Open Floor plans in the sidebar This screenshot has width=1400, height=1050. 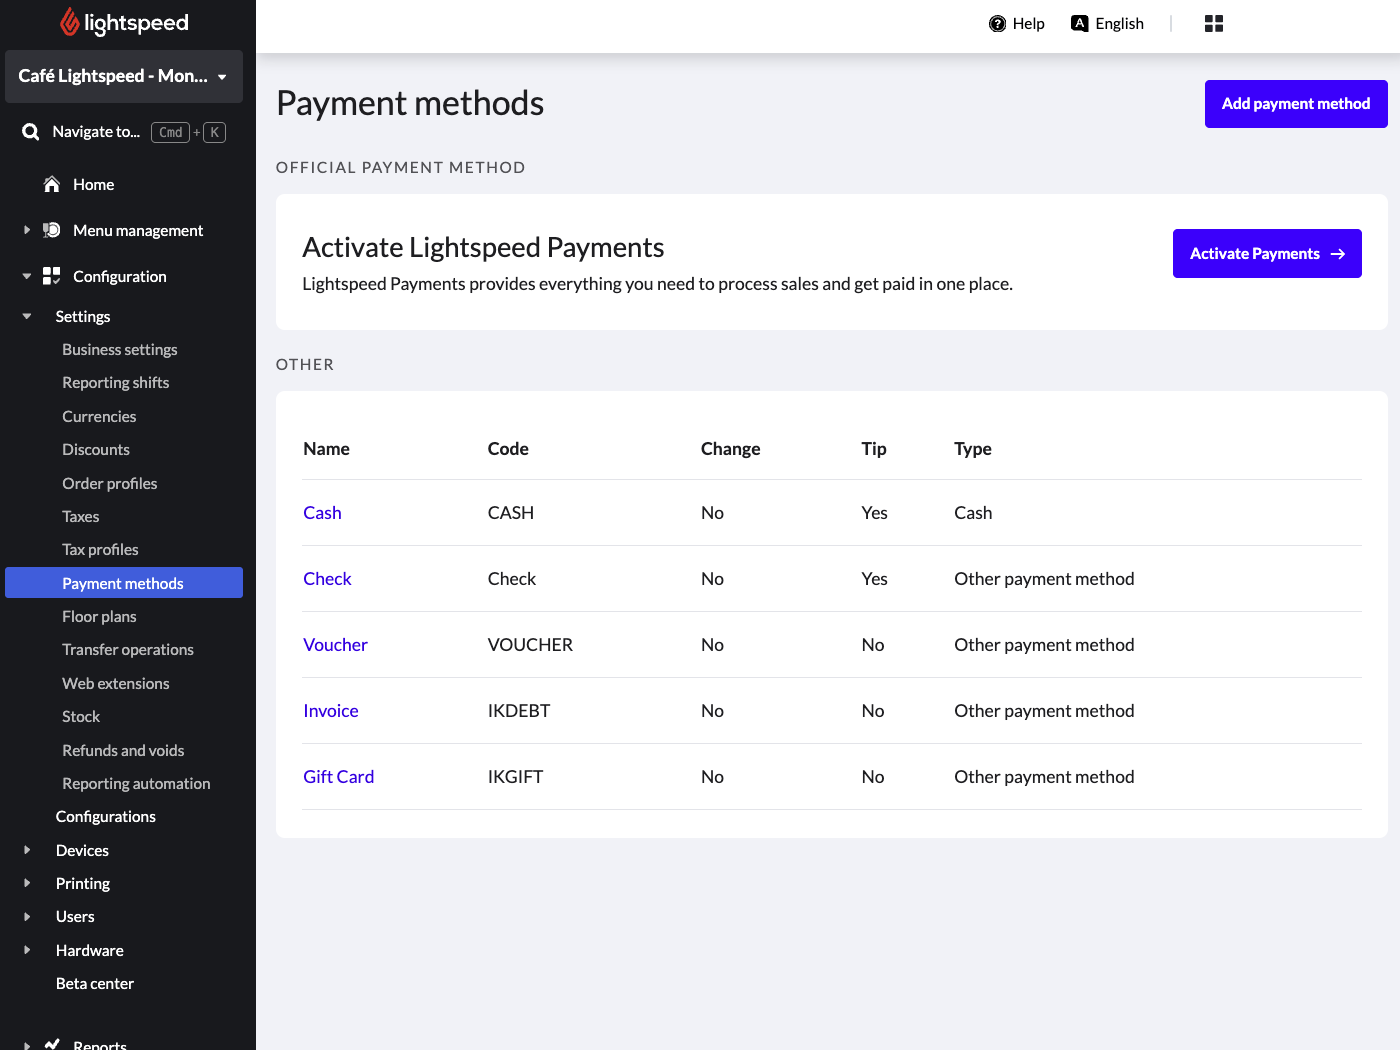pos(99,616)
